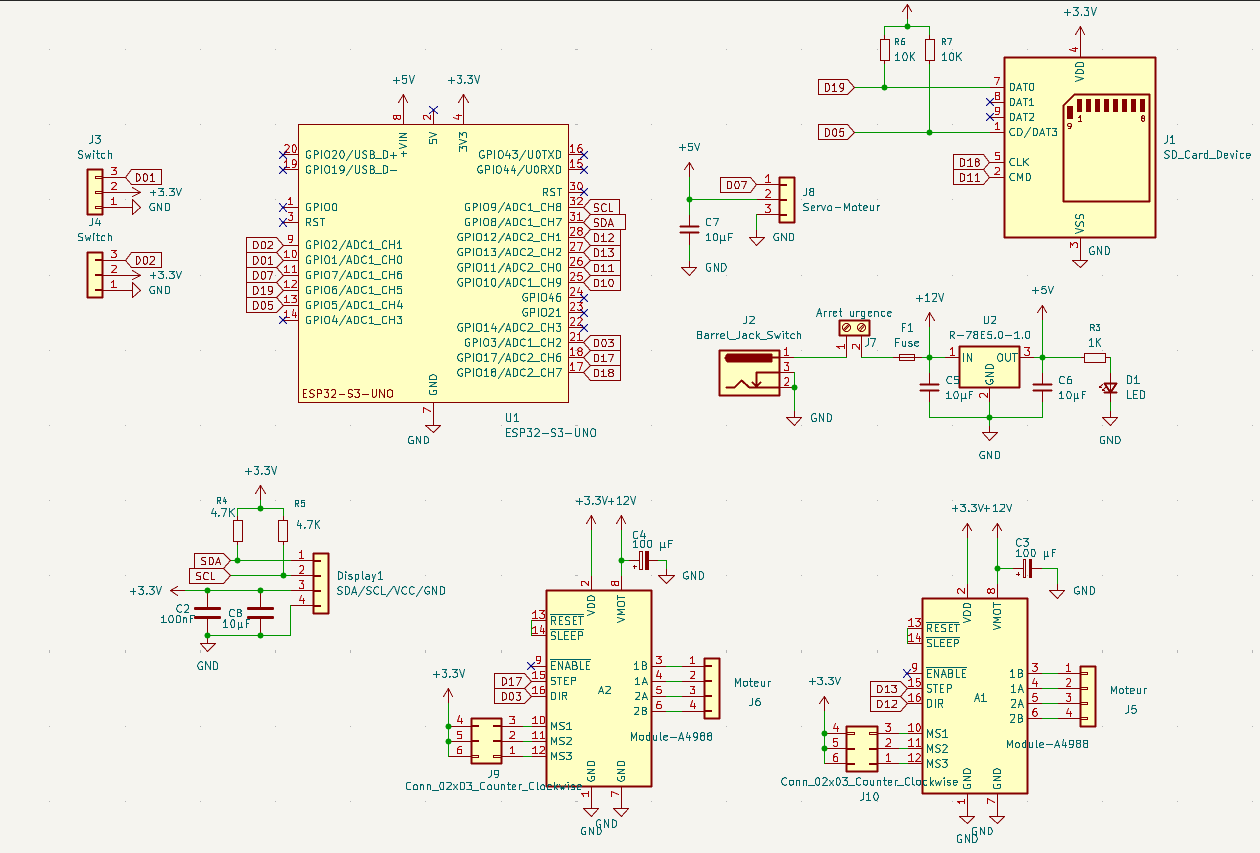Select the Barrel_Jack_Switch J2 symbol

pyautogui.click(x=749, y=373)
